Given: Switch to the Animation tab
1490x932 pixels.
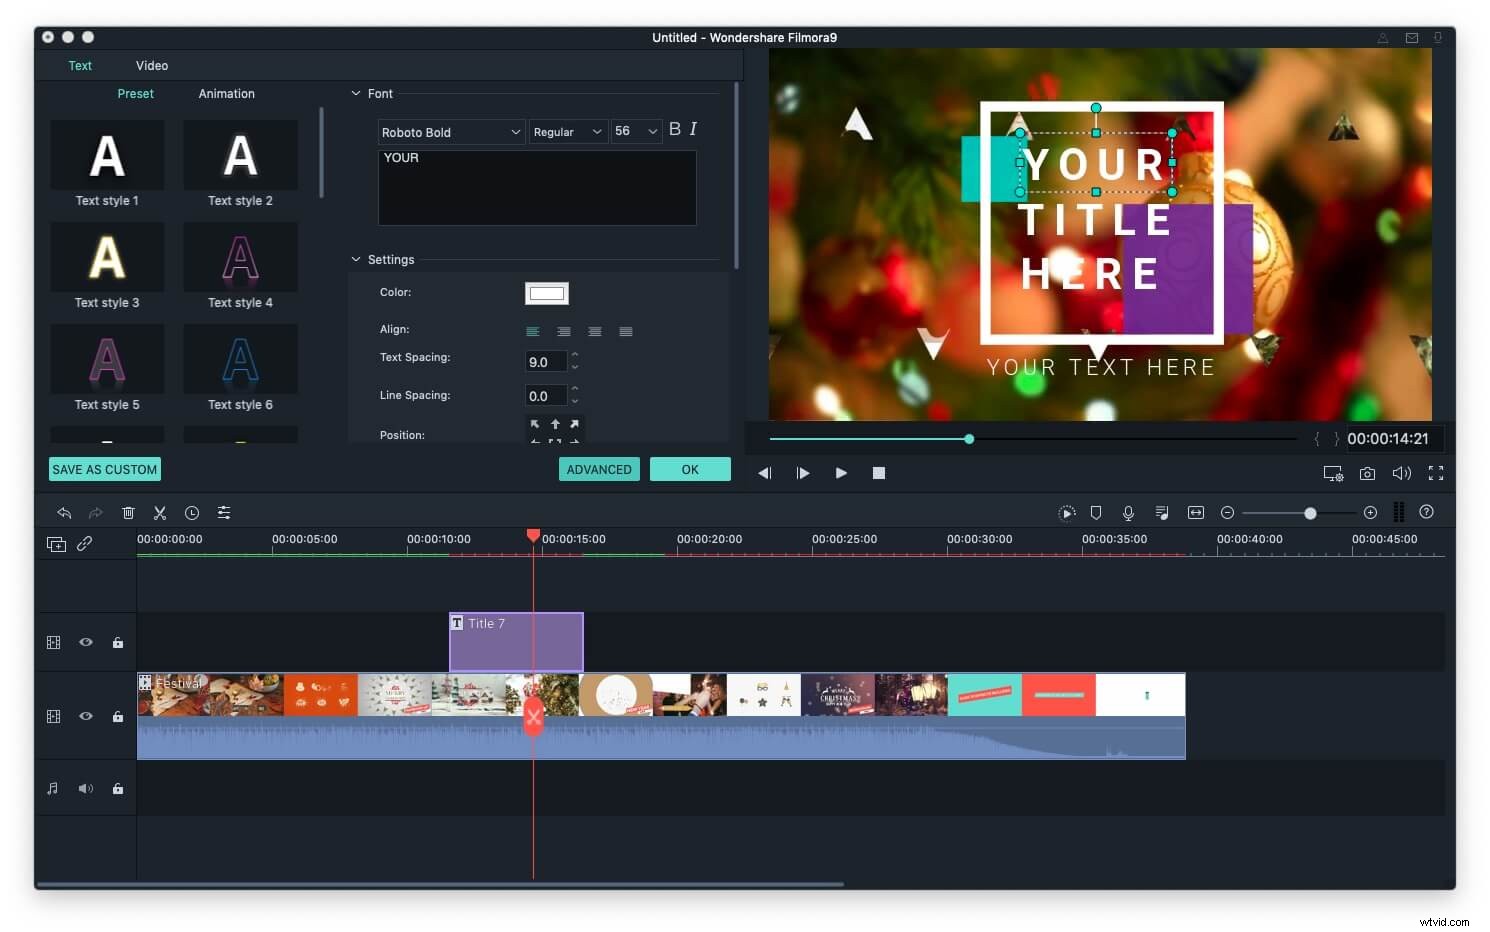Looking at the screenshot, I should [x=226, y=93].
